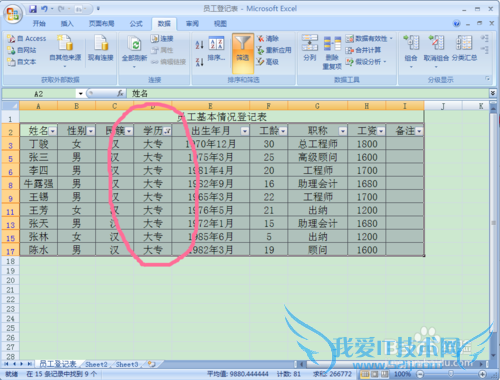This screenshot has width=500, height=380.
Task: Click the Name Box showing A2
Action: 39,94
